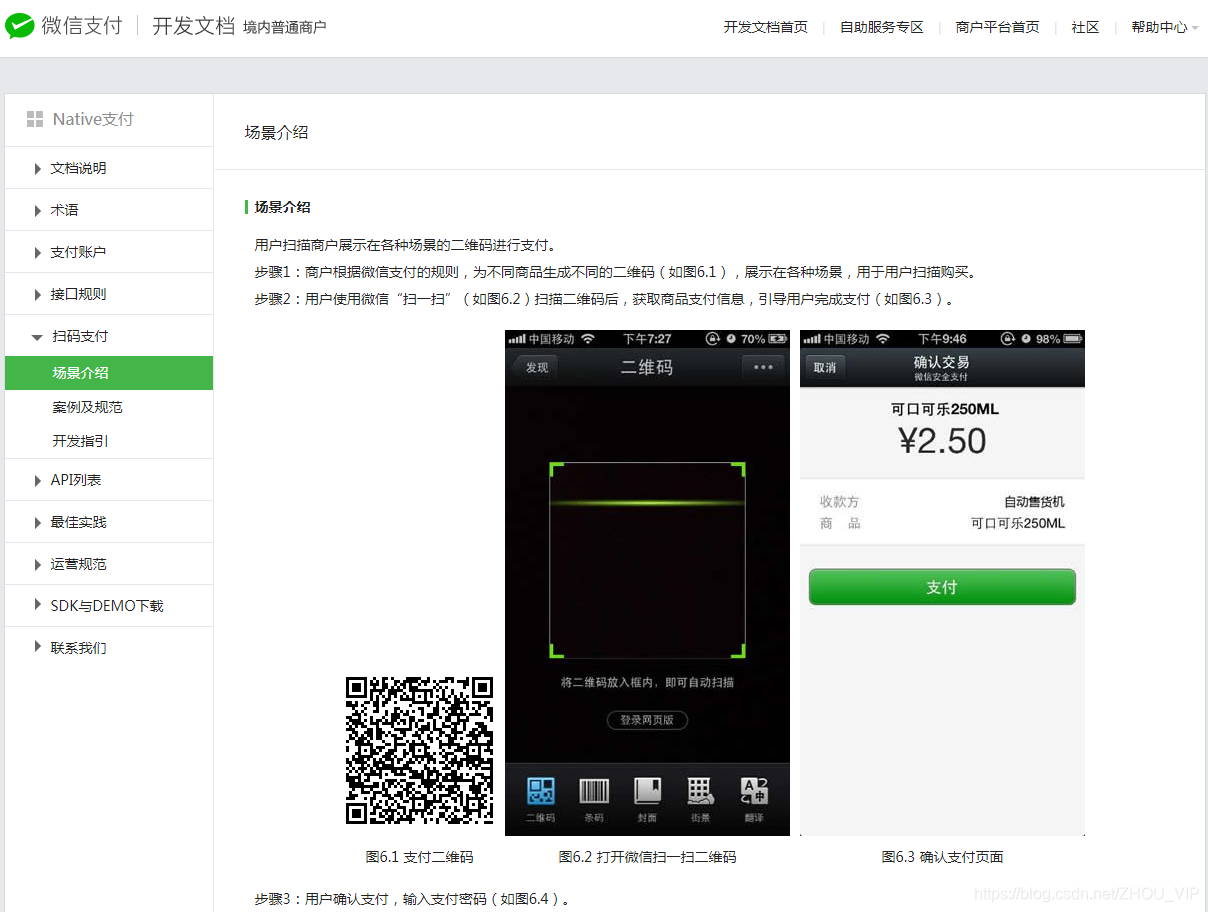Tap 取消 on confirm transaction screen
Image resolution: width=1208 pixels, height=912 pixels.
click(825, 367)
